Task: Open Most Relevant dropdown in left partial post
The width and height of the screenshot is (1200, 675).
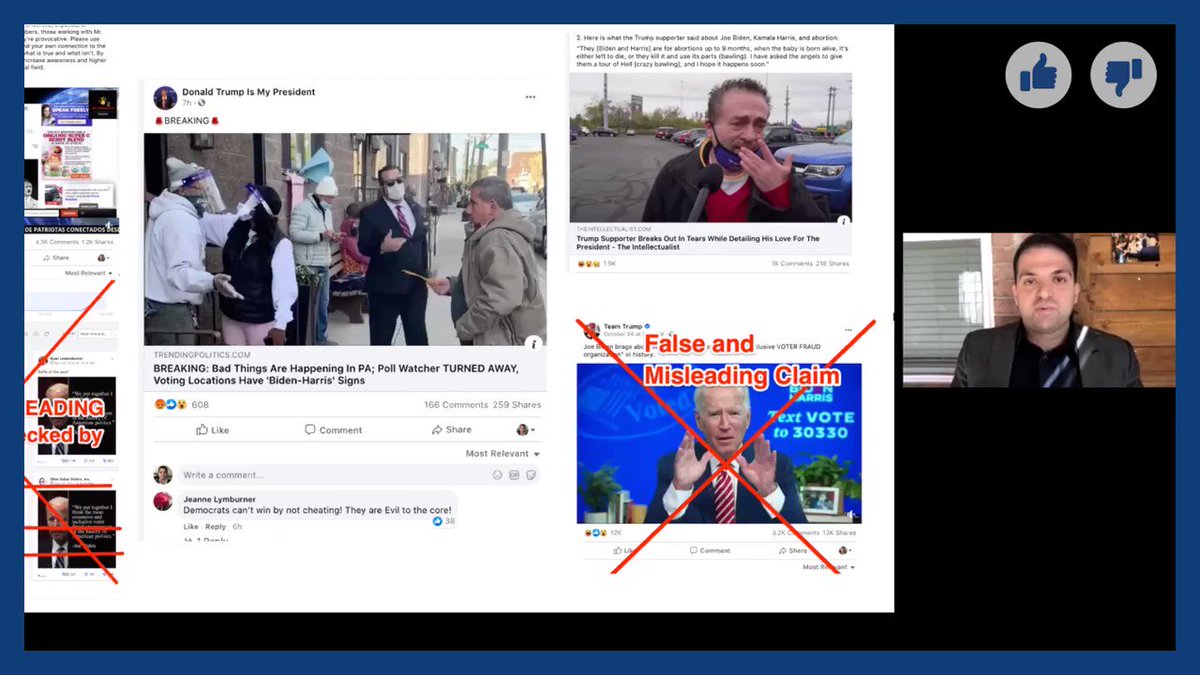Action: click(88, 273)
